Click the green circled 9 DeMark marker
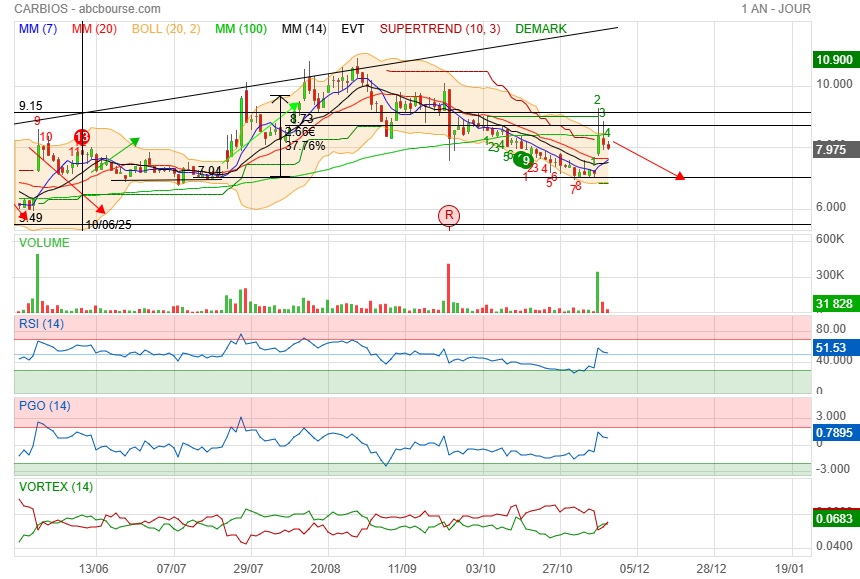This screenshot has height=579, width=860. click(x=525, y=159)
